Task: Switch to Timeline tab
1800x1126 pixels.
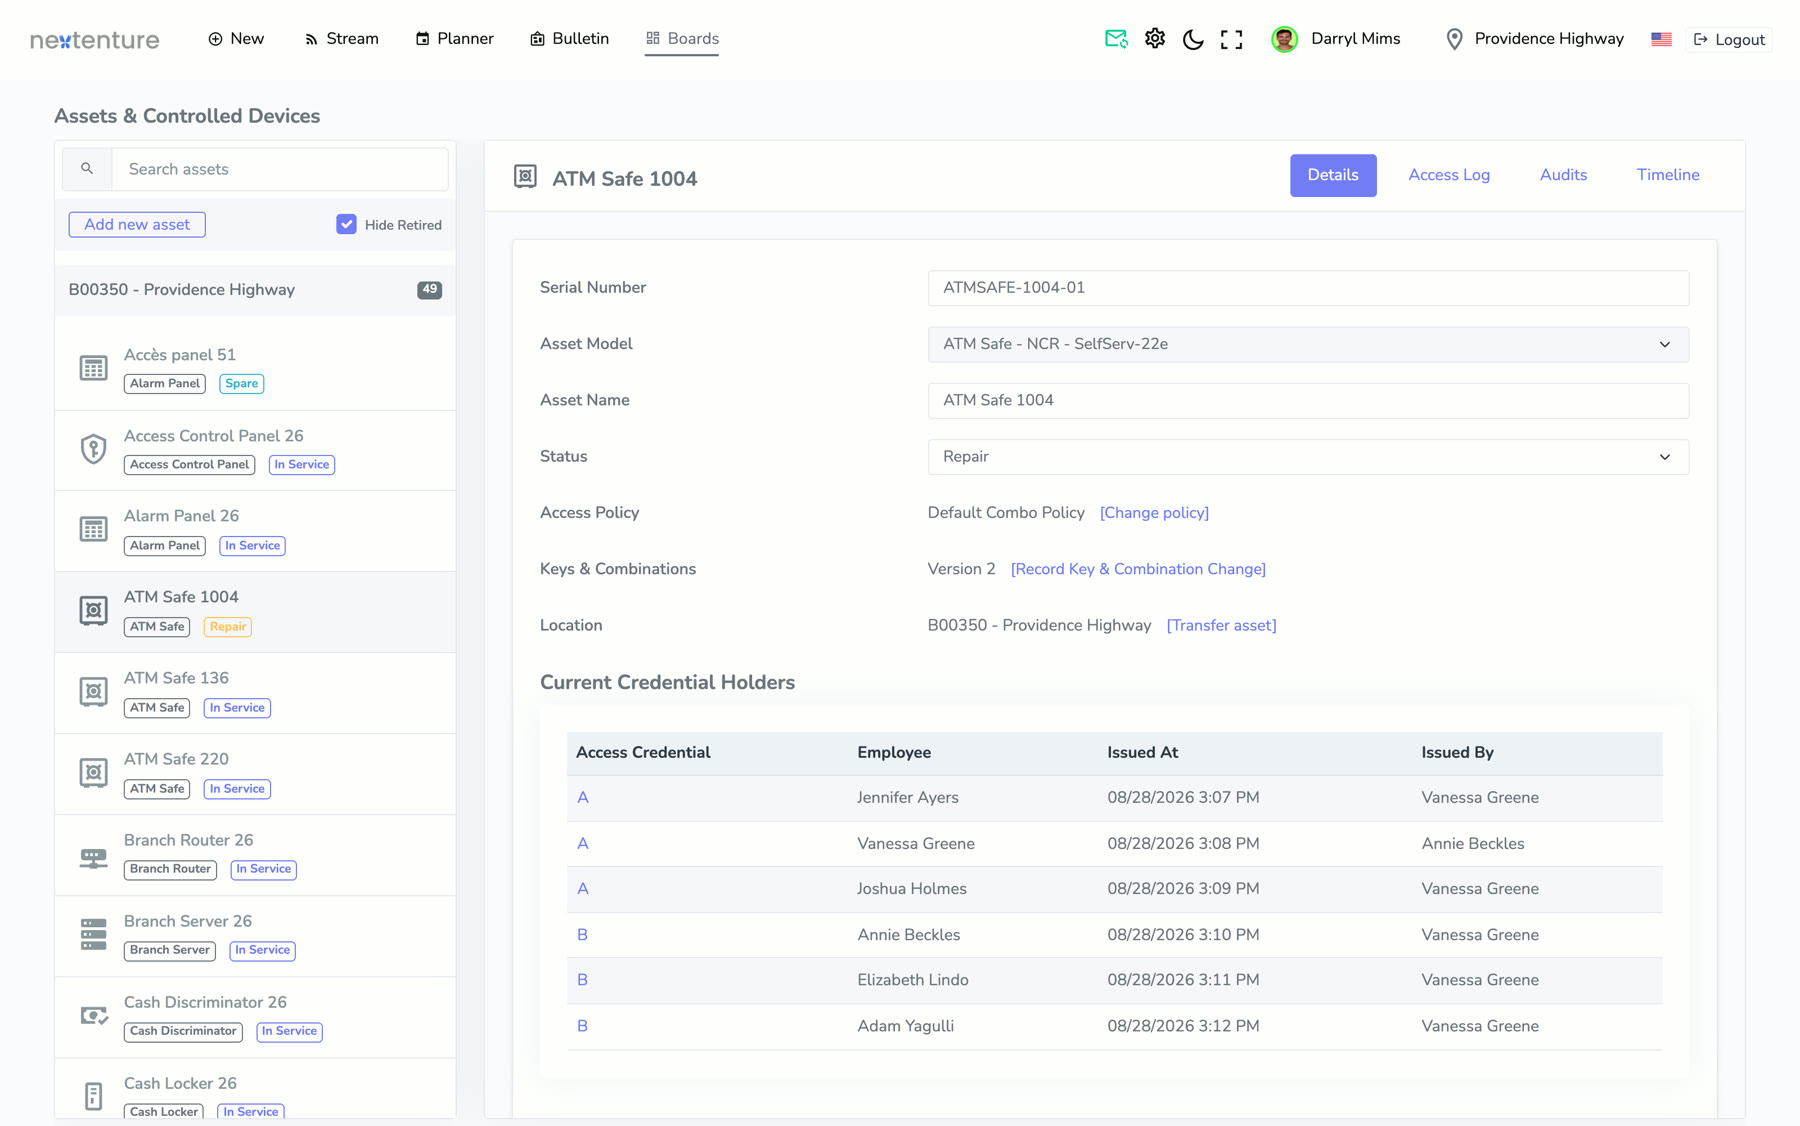Action: click(1667, 175)
